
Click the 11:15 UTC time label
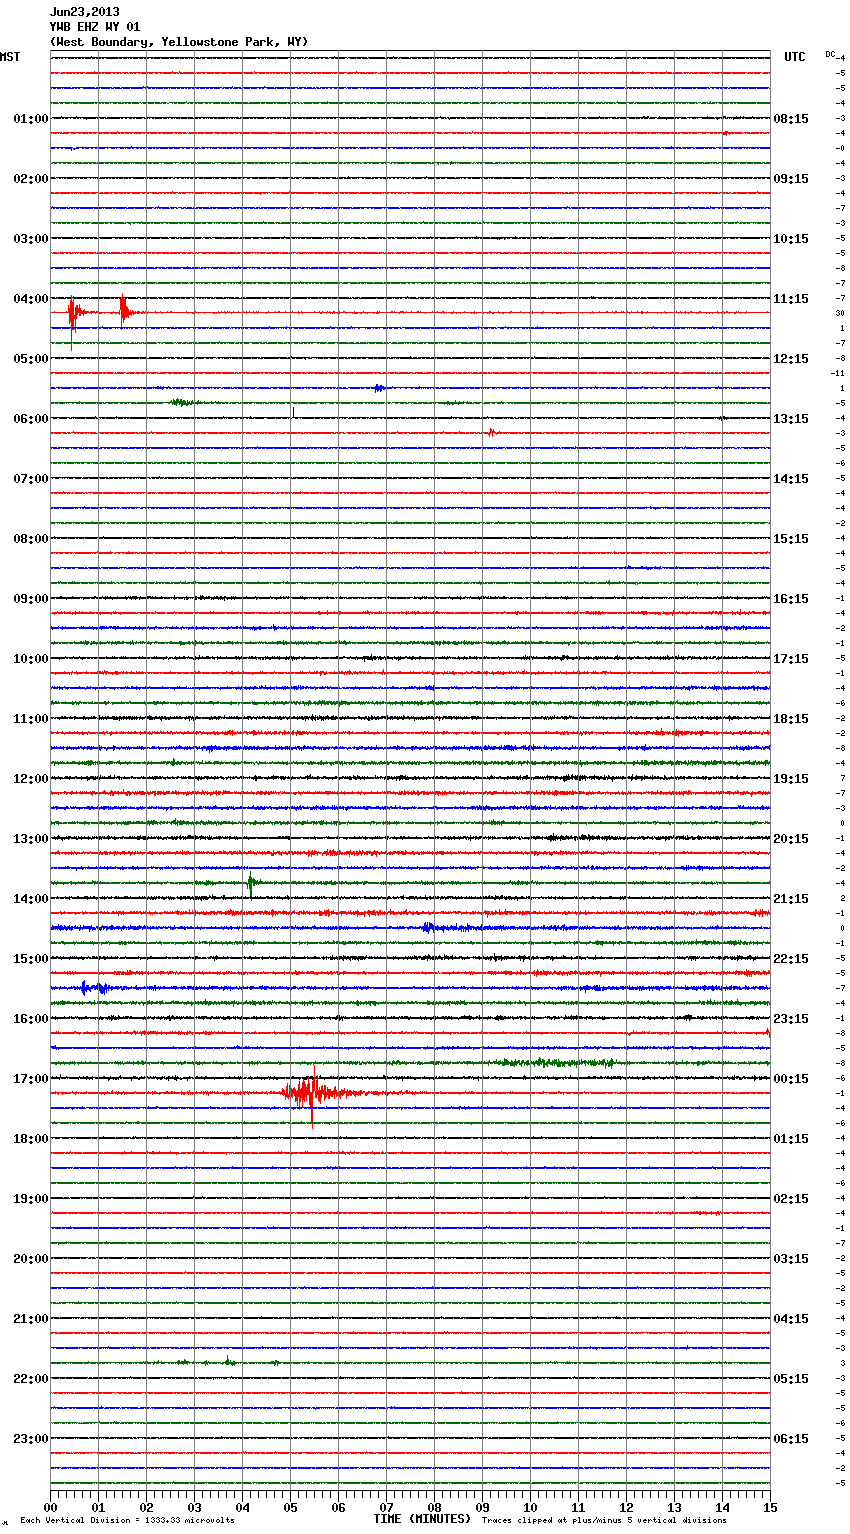(x=791, y=298)
